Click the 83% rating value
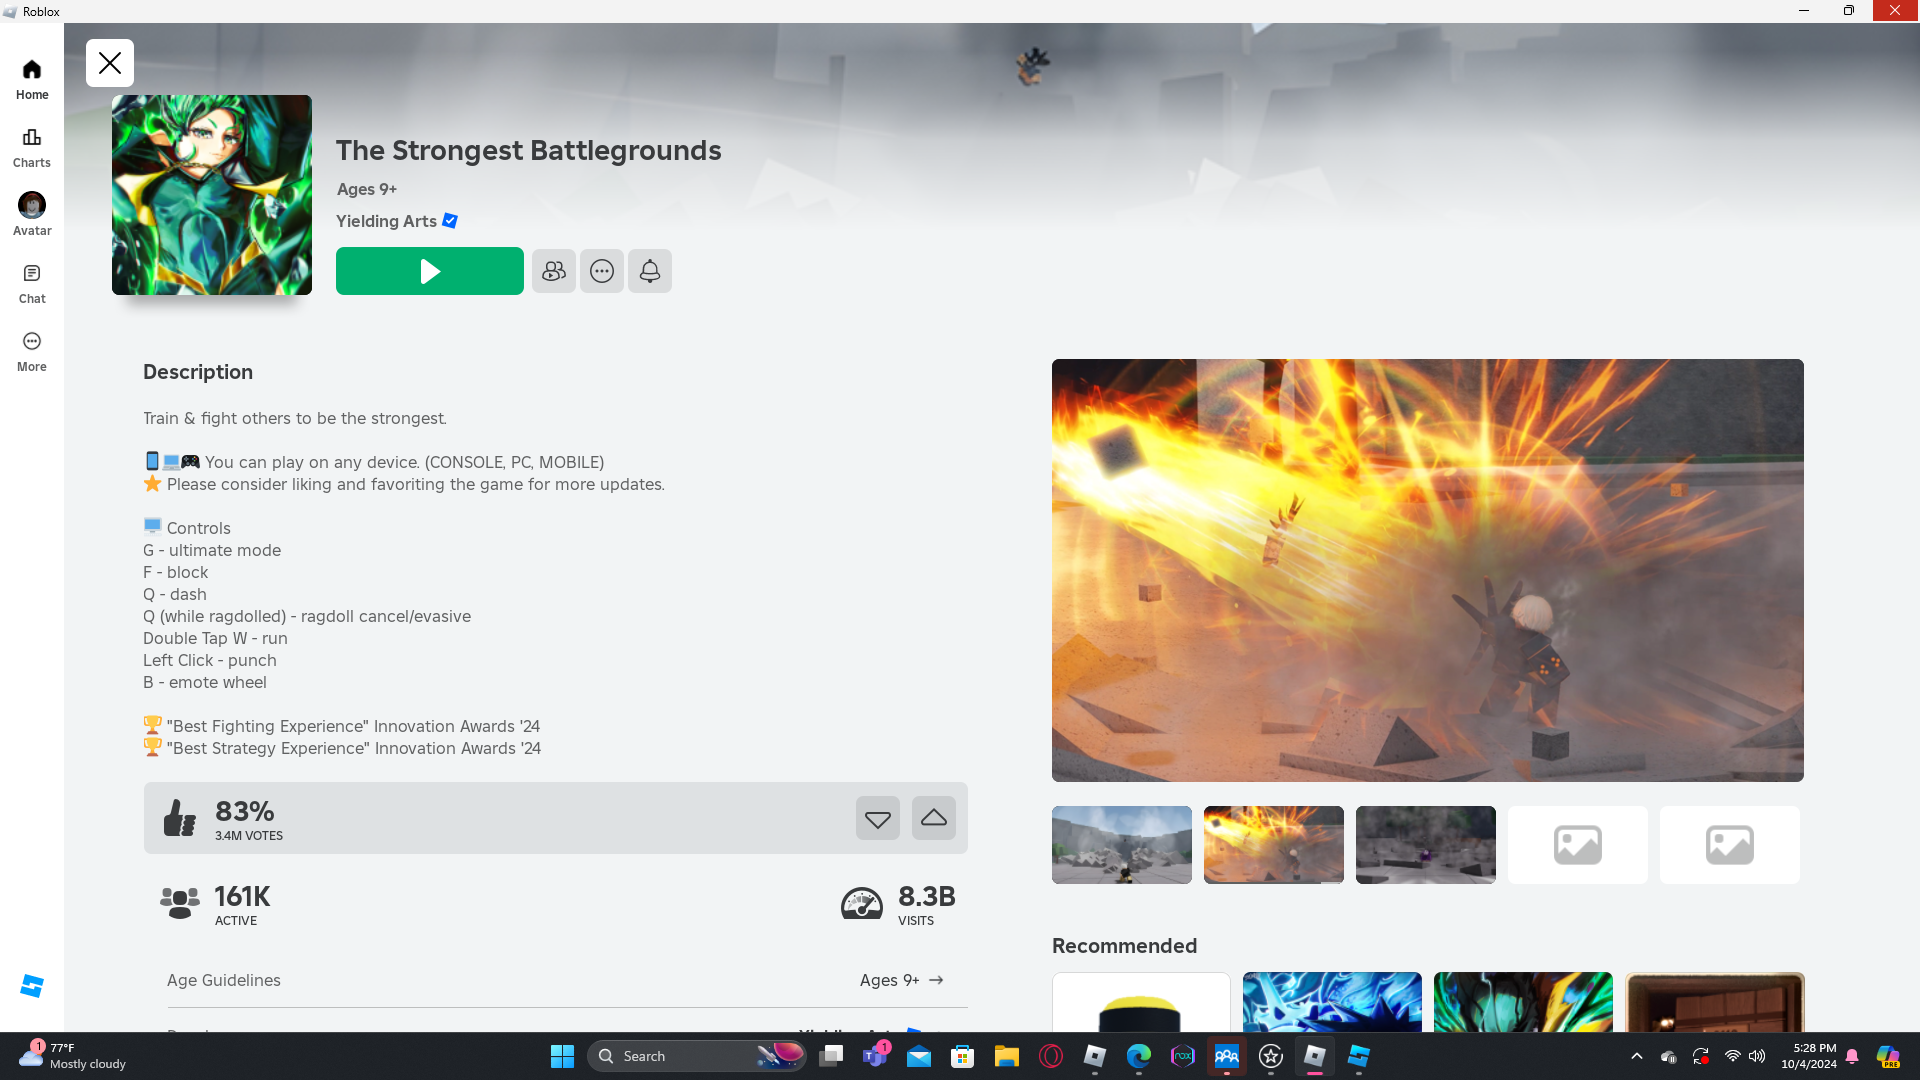1920x1080 pixels. 245,811
